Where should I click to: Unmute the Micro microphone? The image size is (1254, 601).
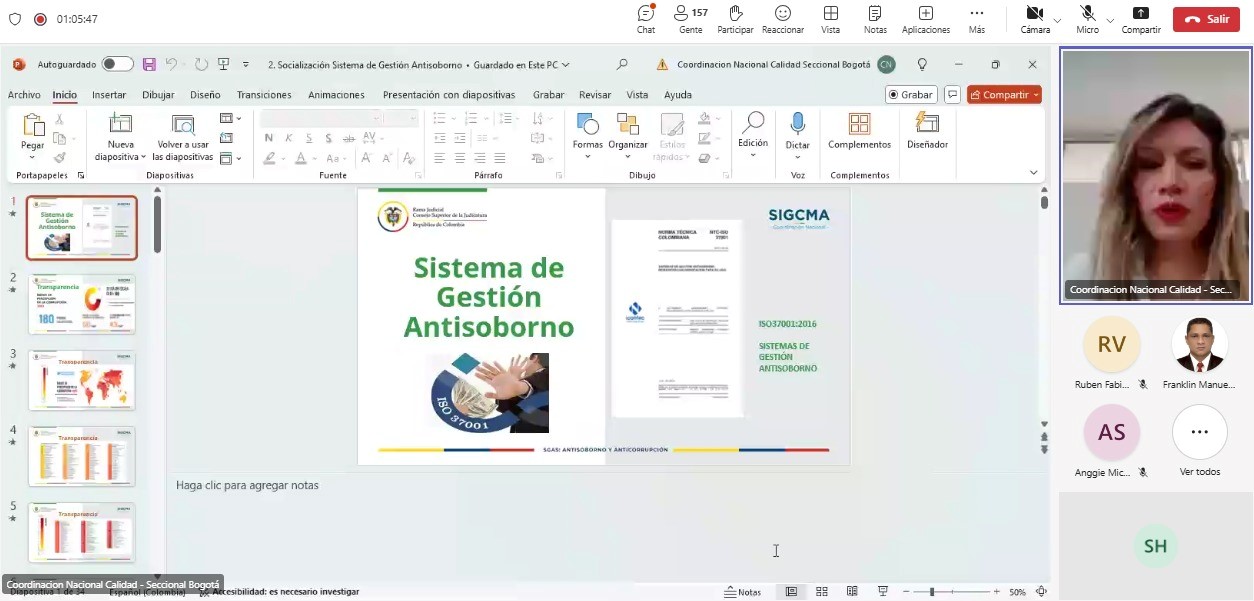click(1087, 18)
